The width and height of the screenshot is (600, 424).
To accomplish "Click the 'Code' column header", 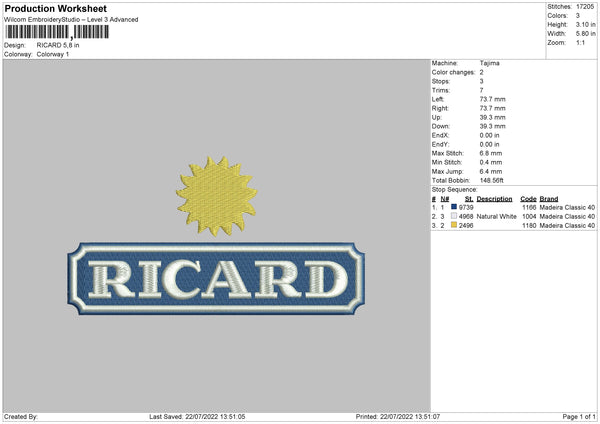I will pyautogui.click(x=528, y=199).
